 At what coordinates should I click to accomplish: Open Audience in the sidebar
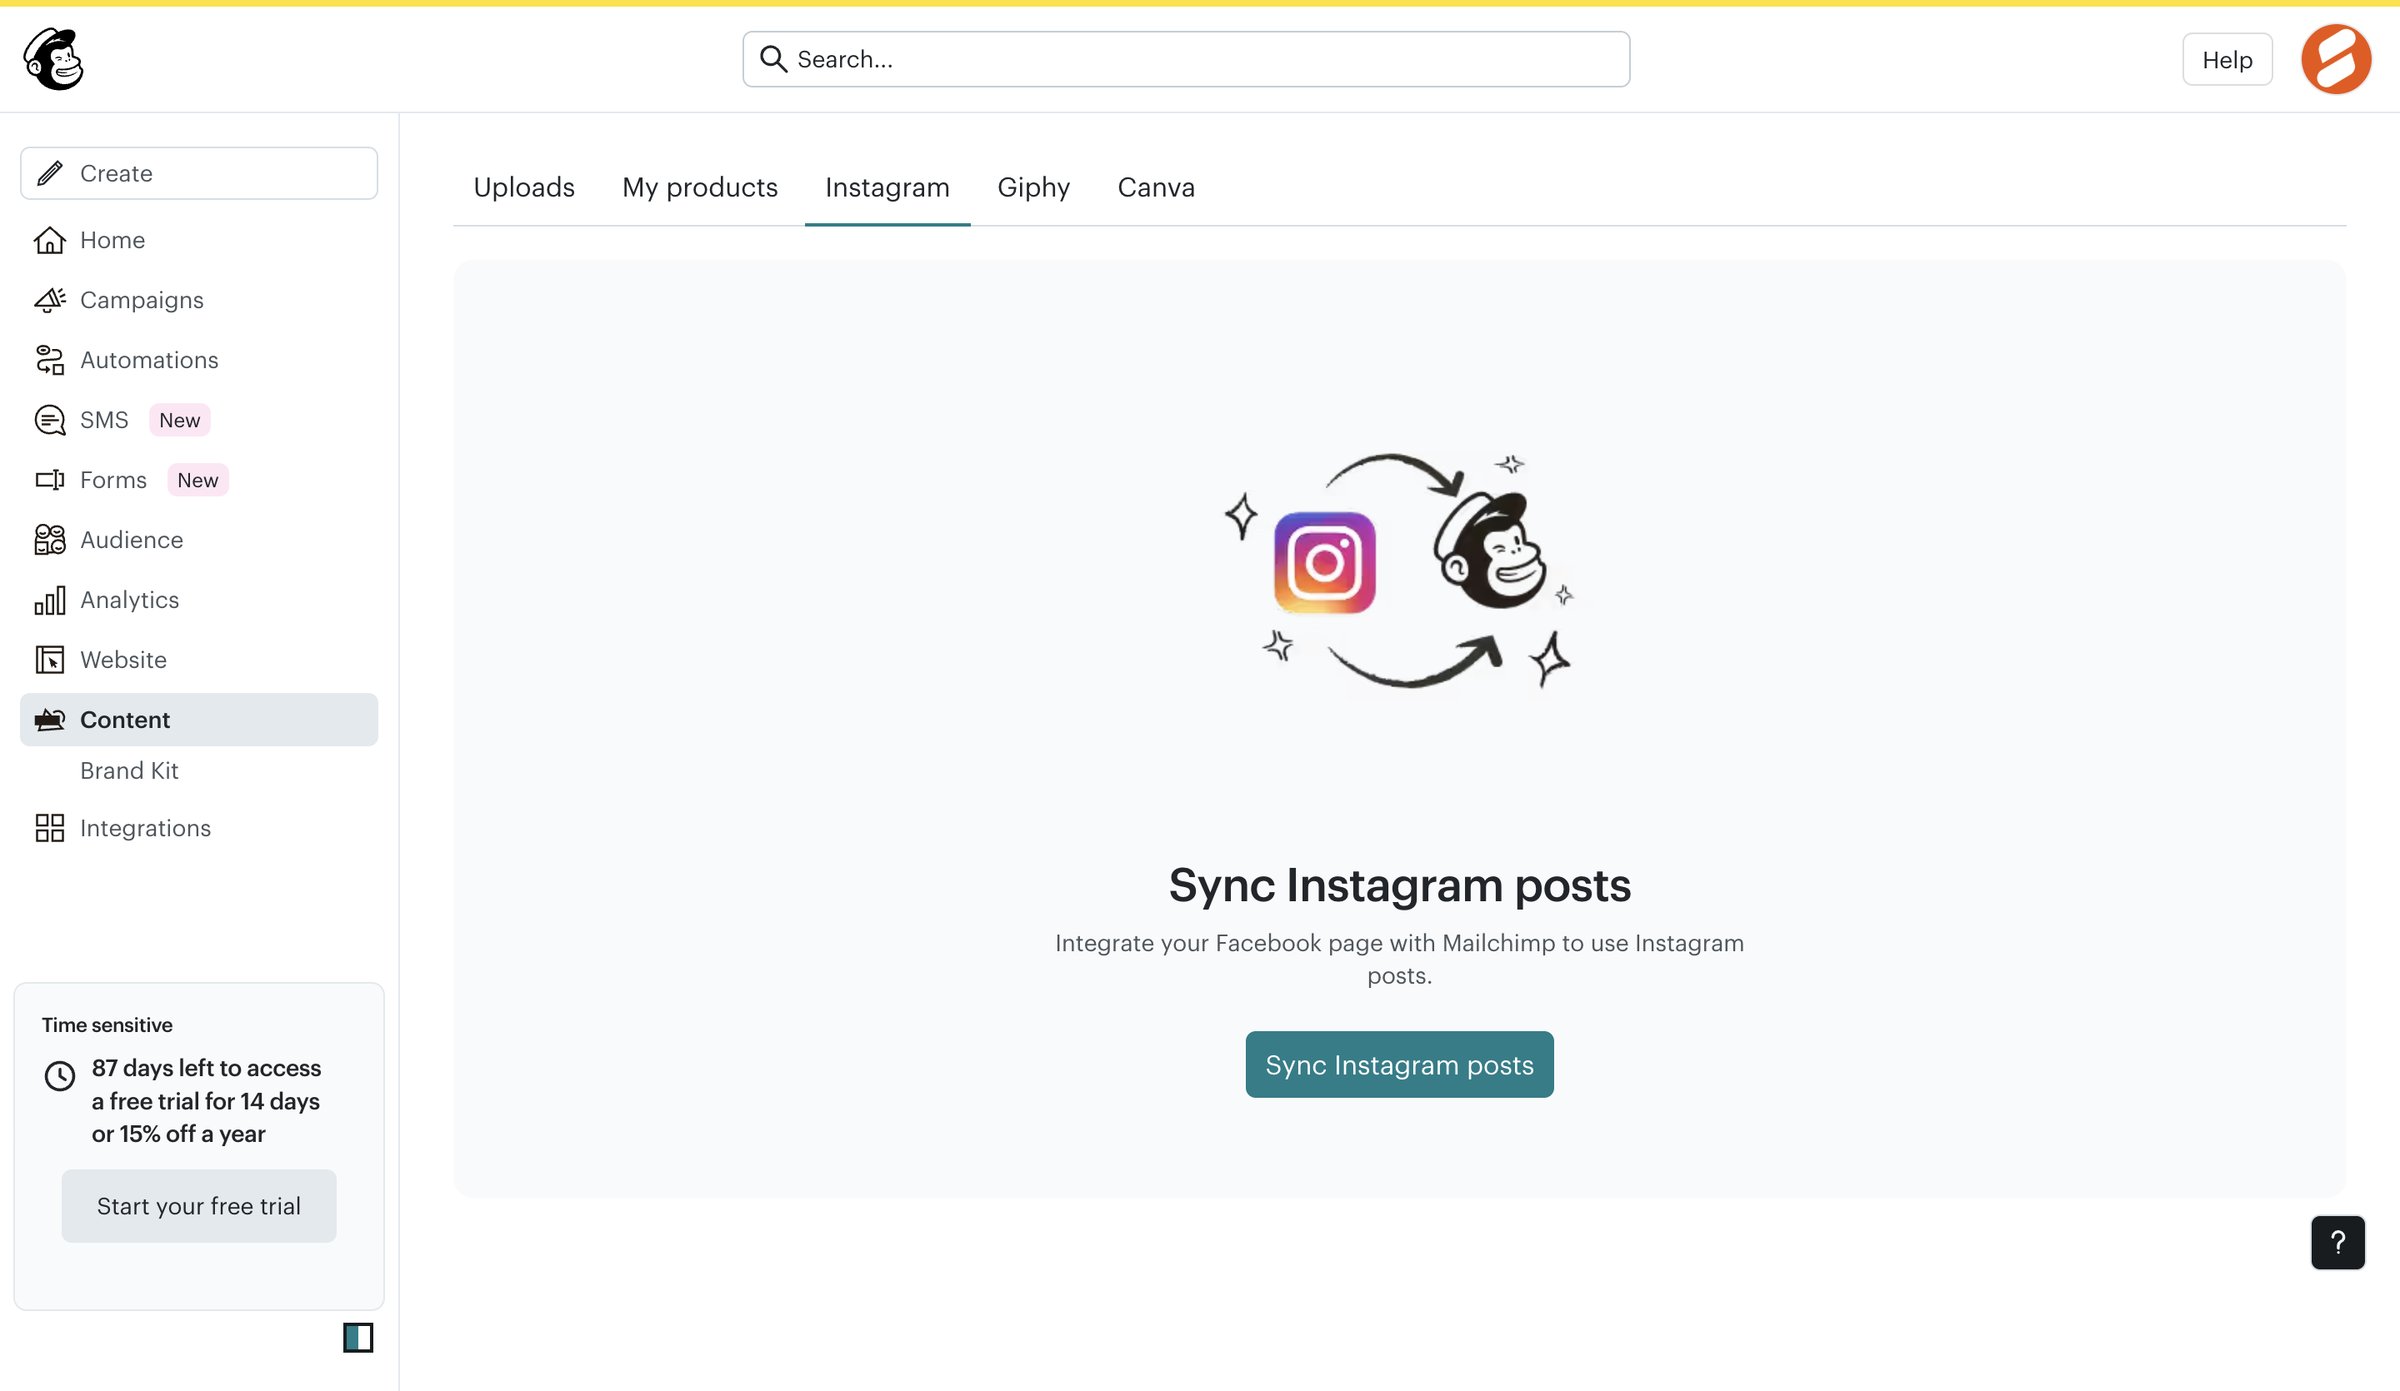pos(199,540)
